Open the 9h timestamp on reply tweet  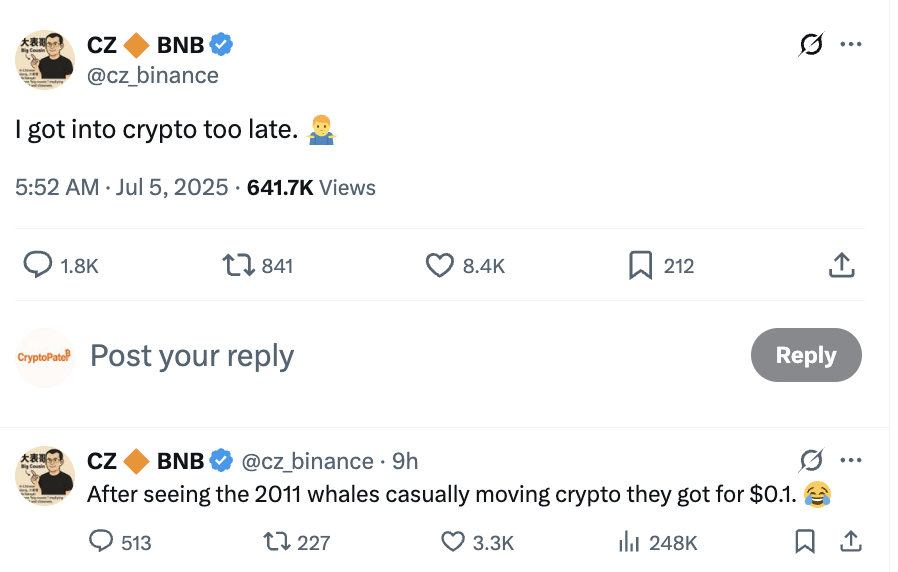coord(405,461)
